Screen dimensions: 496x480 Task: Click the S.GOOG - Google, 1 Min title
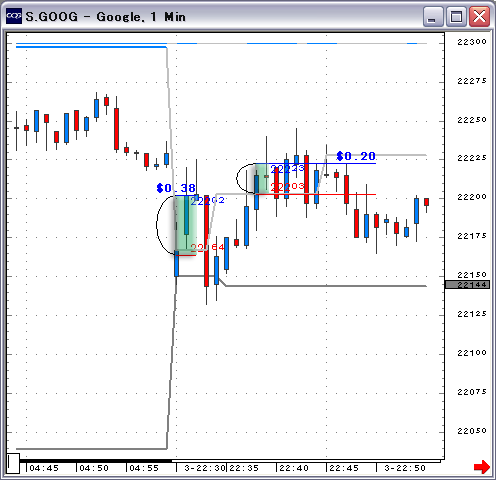pyautogui.click(x=105, y=17)
